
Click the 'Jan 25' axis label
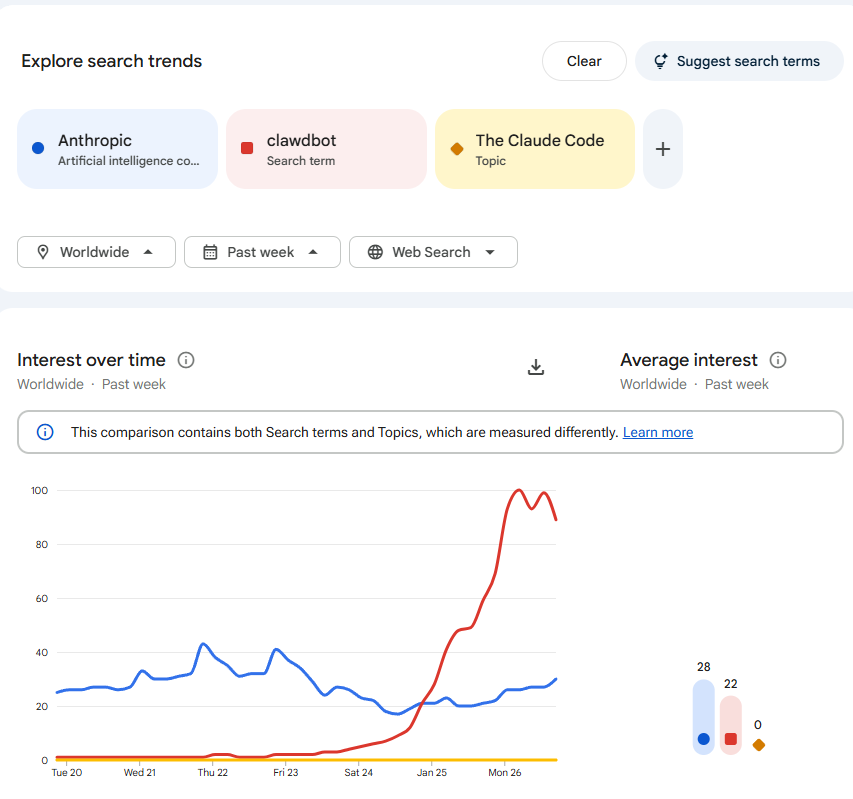click(432, 772)
